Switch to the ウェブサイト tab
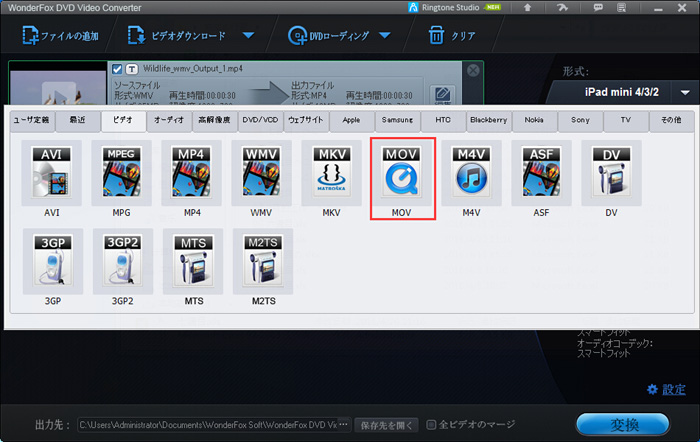 [x=306, y=121]
